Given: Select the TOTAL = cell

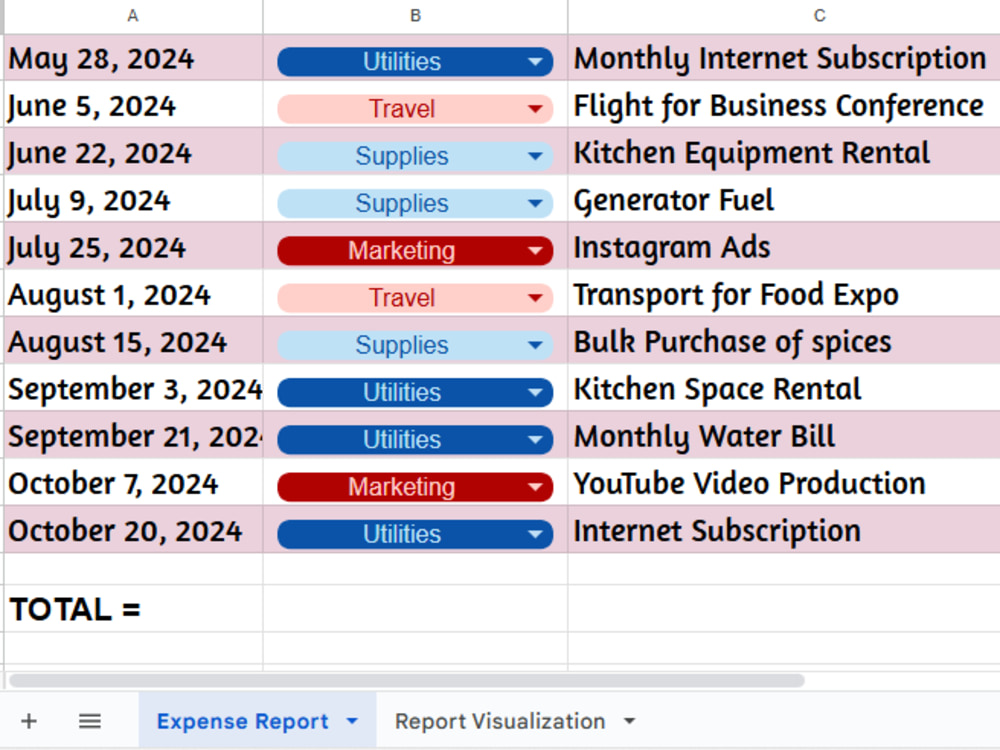Looking at the screenshot, I should pos(133,608).
